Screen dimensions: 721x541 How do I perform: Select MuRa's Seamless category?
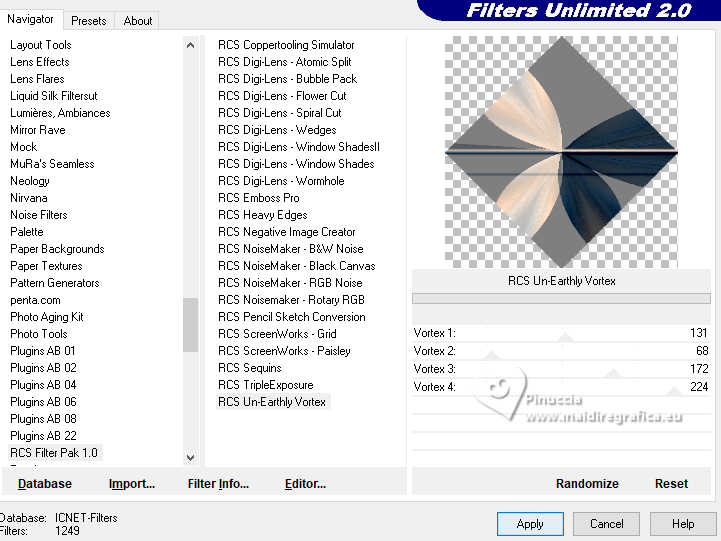click(x=52, y=164)
